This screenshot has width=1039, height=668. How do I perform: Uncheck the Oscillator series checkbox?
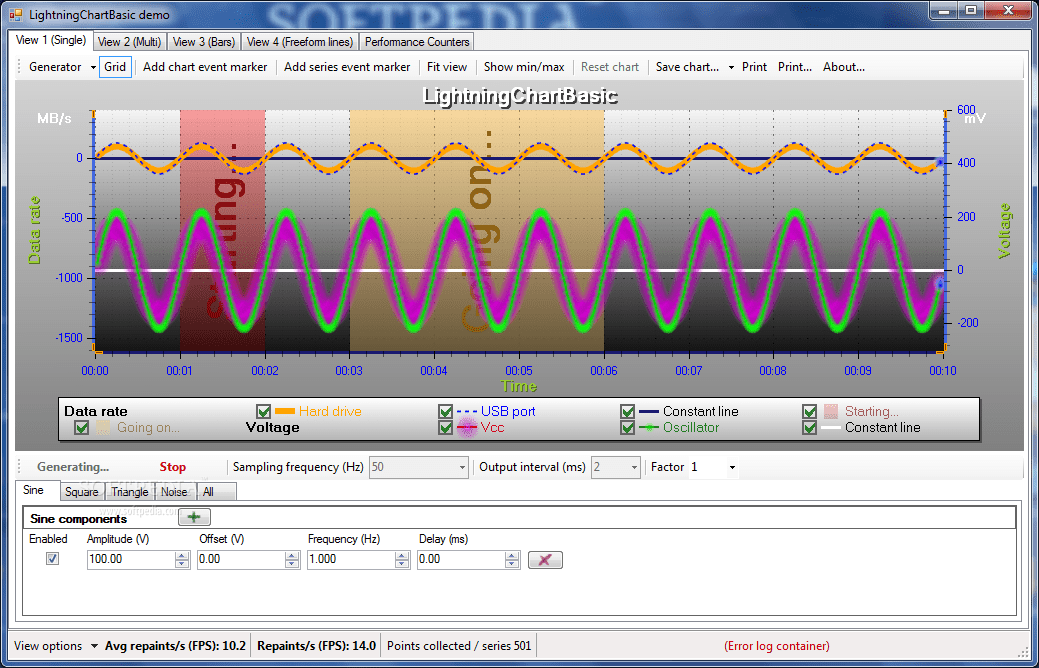click(x=628, y=428)
